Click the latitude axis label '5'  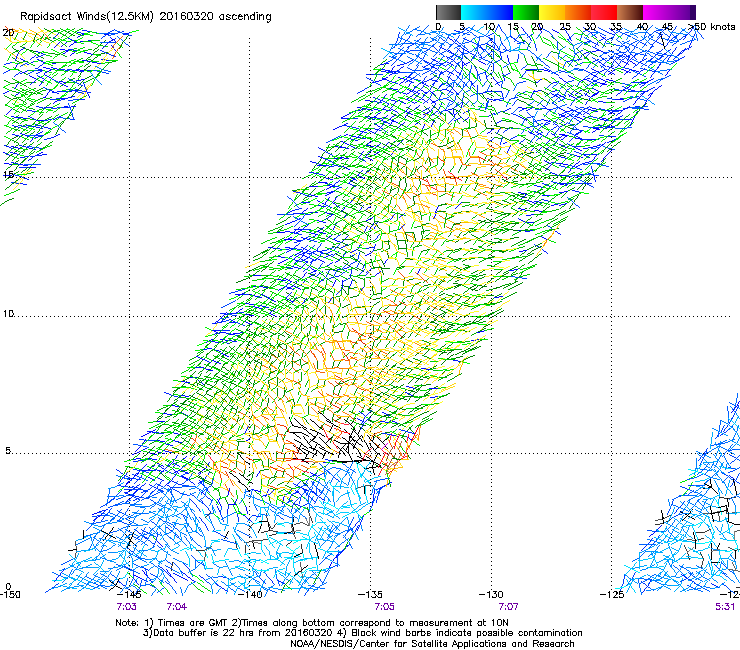[x=8, y=451]
